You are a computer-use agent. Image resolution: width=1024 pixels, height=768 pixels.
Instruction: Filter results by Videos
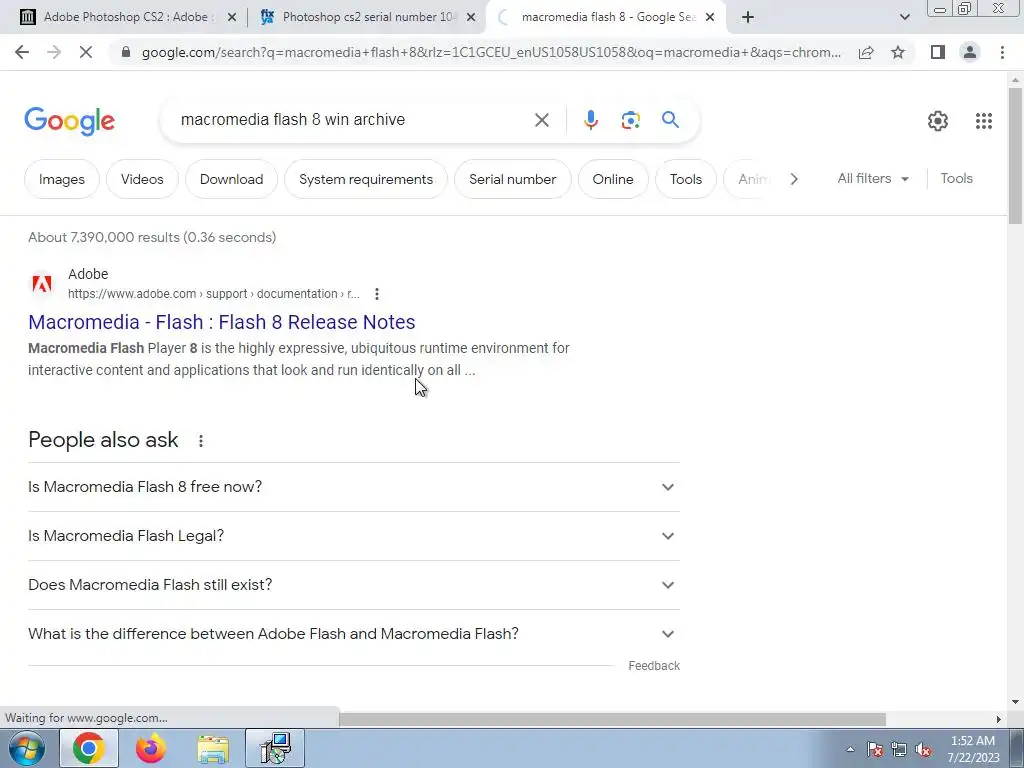pos(142,179)
